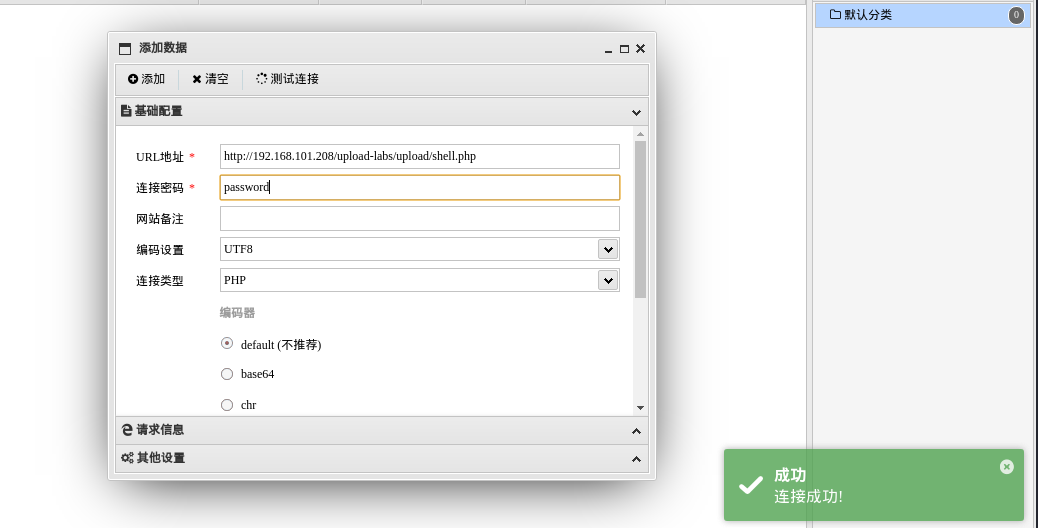Click the scrollbar up arrow in form
The width and height of the screenshot is (1038, 528).
click(x=640, y=134)
